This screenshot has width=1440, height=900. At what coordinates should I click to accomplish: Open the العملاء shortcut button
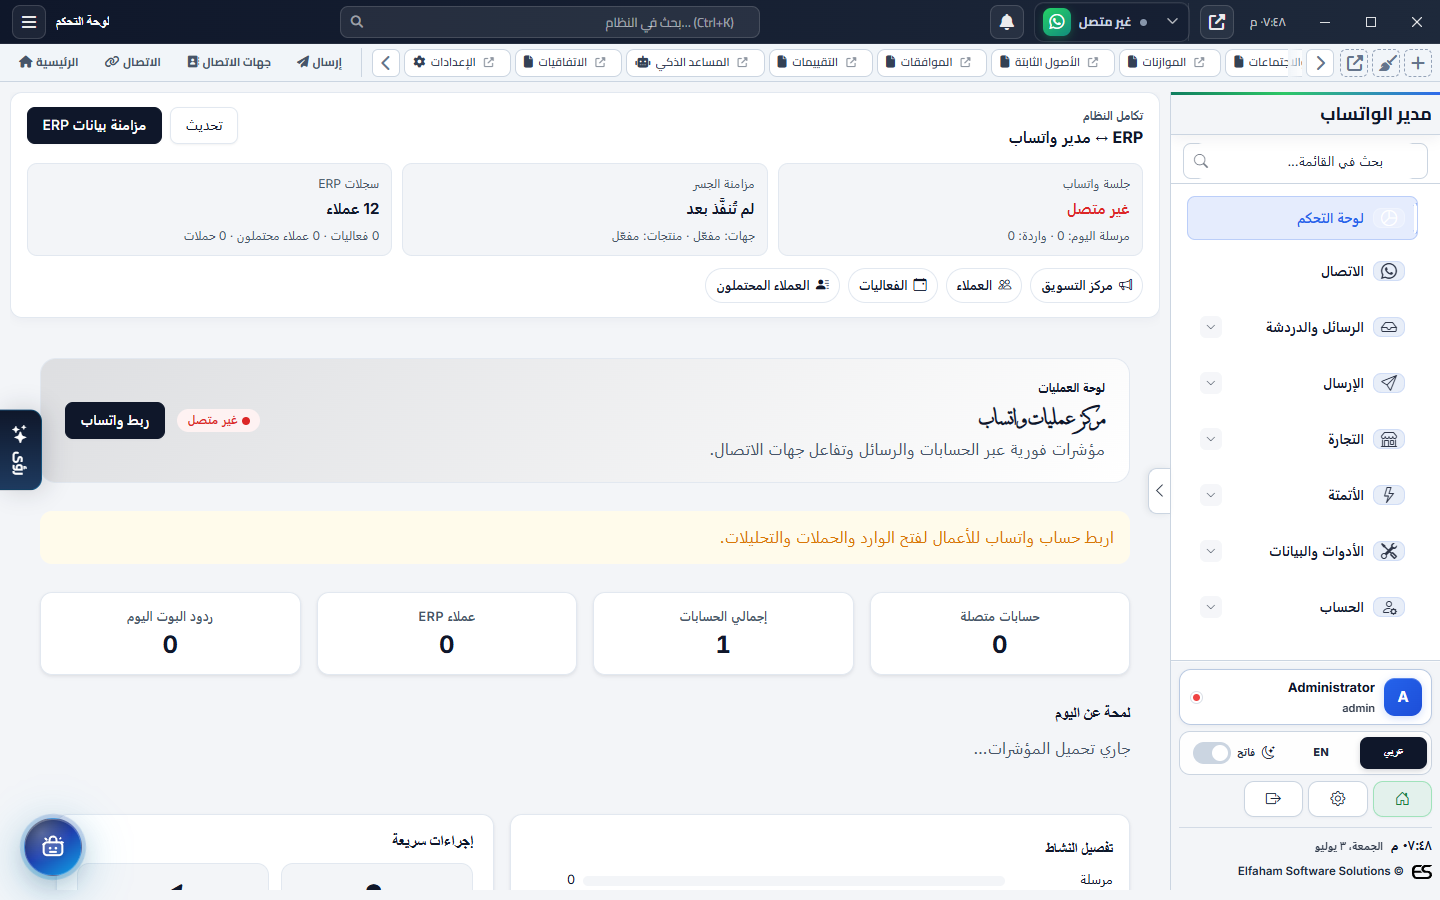[984, 285]
